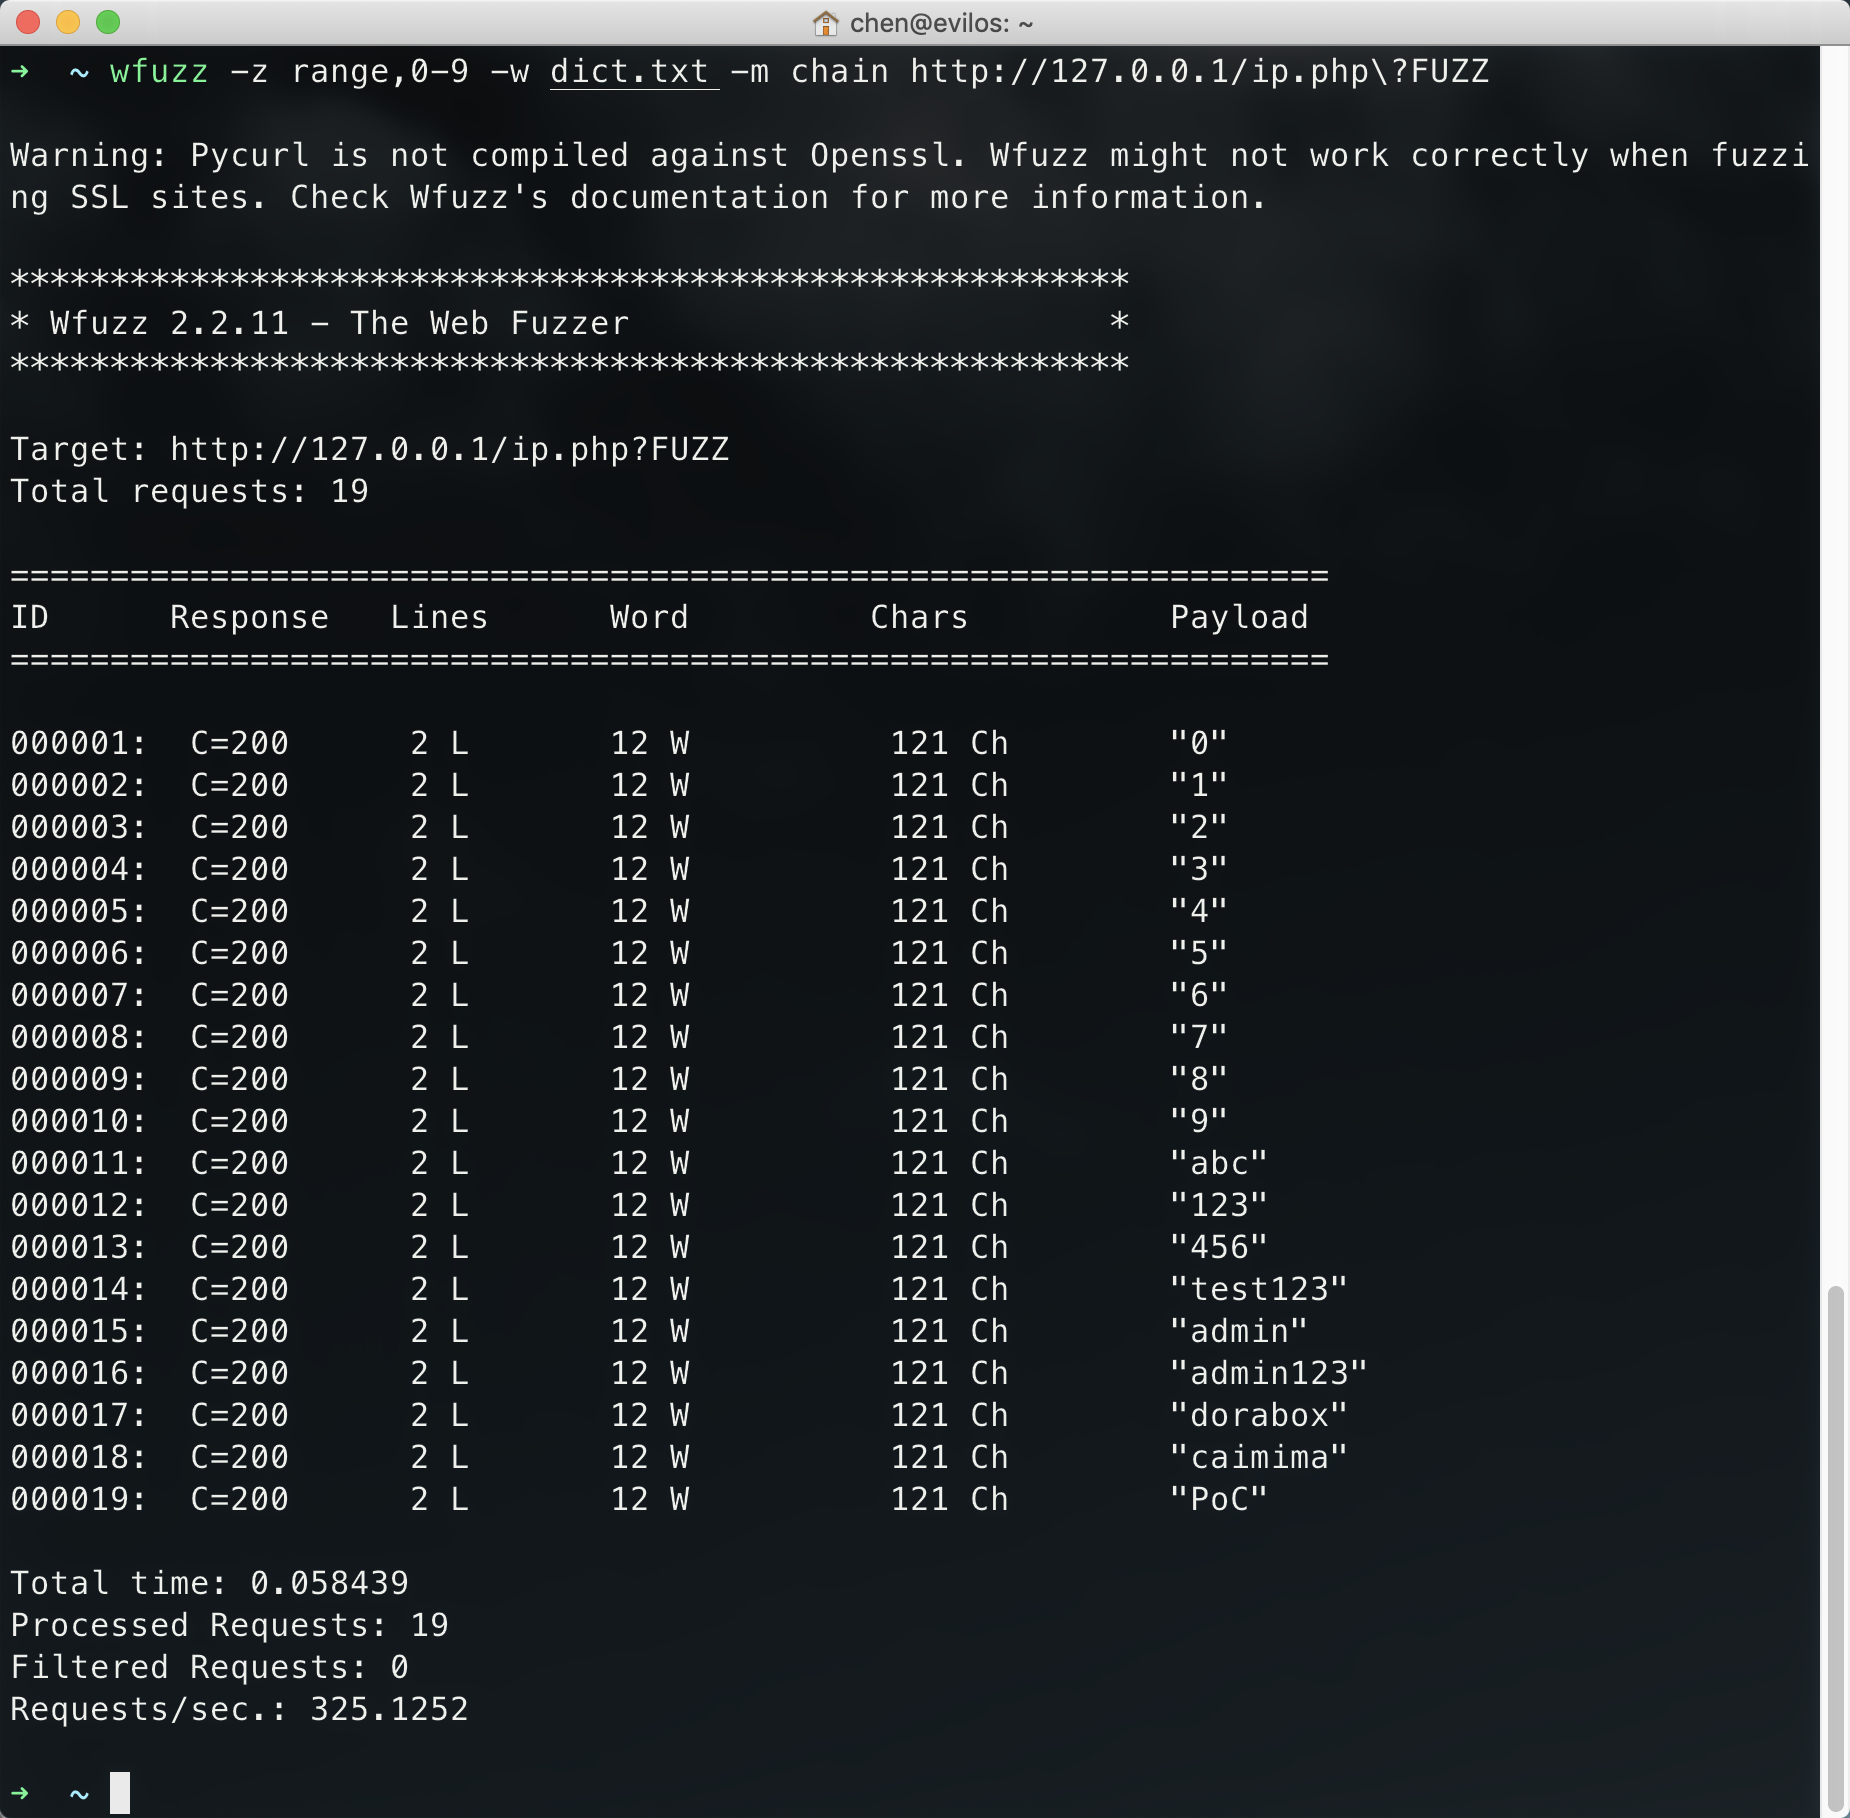
Task: Click the 'Lines' column header
Action: (439, 617)
